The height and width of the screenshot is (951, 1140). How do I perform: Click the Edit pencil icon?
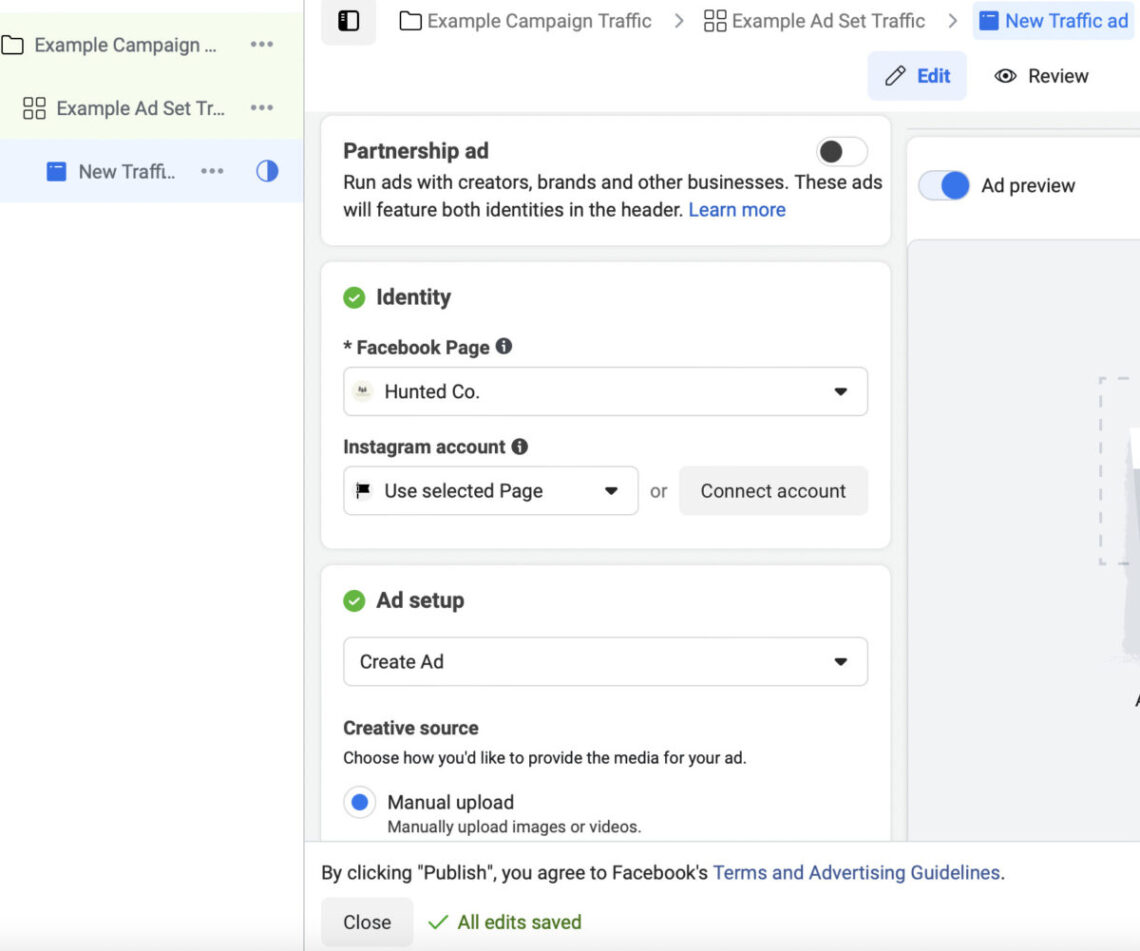click(x=899, y=75)
